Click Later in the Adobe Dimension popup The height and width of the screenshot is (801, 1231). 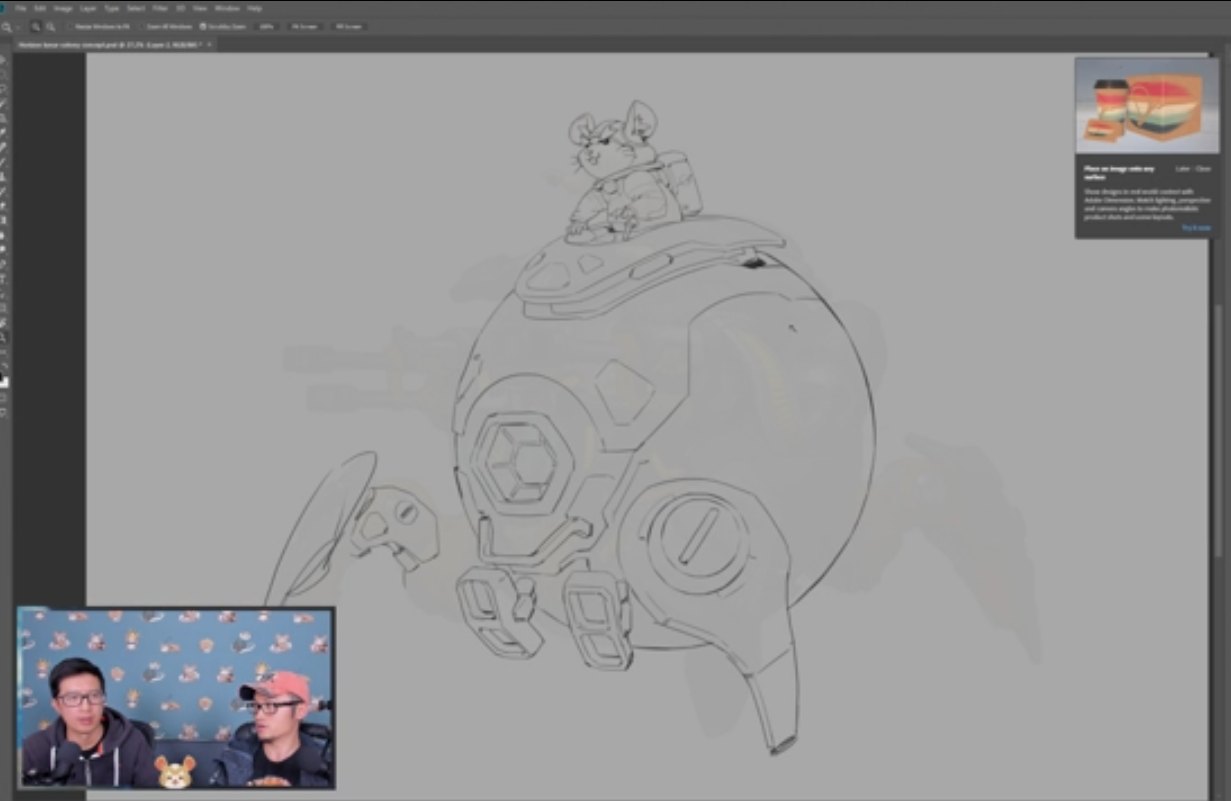(x=1181, y=169)
